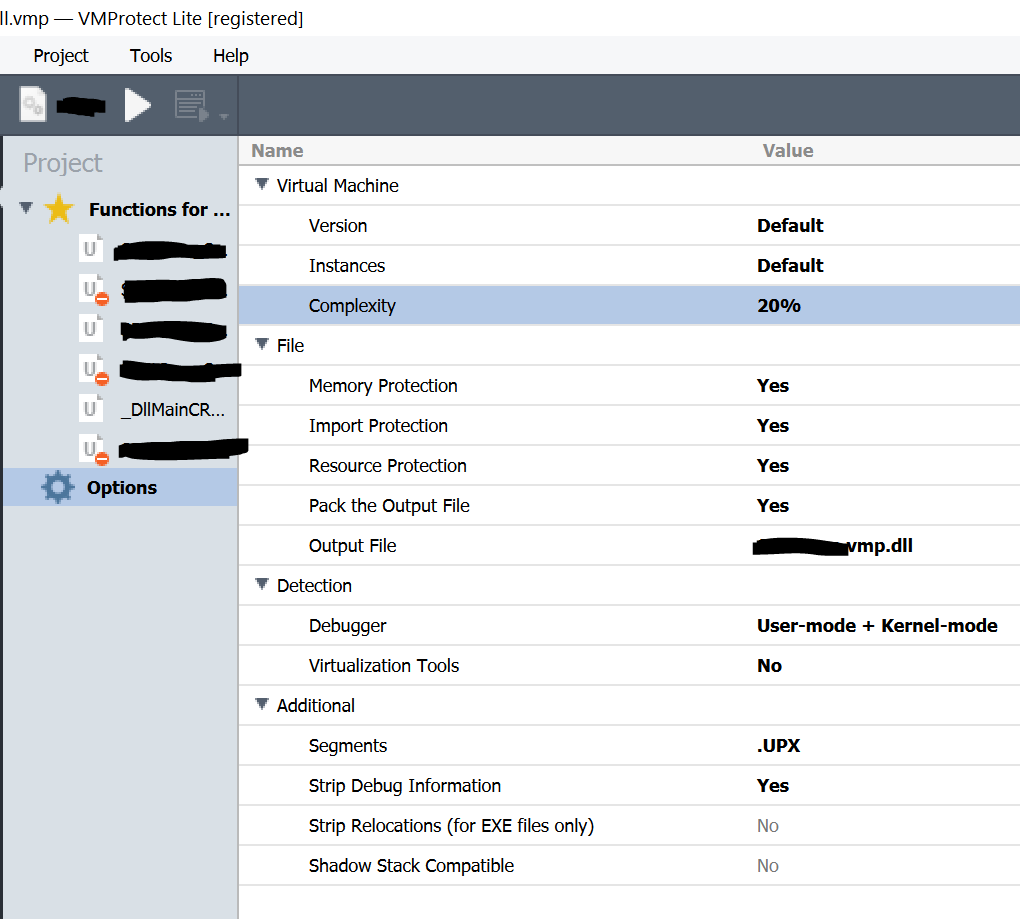Collapse the Additional section

coord(262,704)
